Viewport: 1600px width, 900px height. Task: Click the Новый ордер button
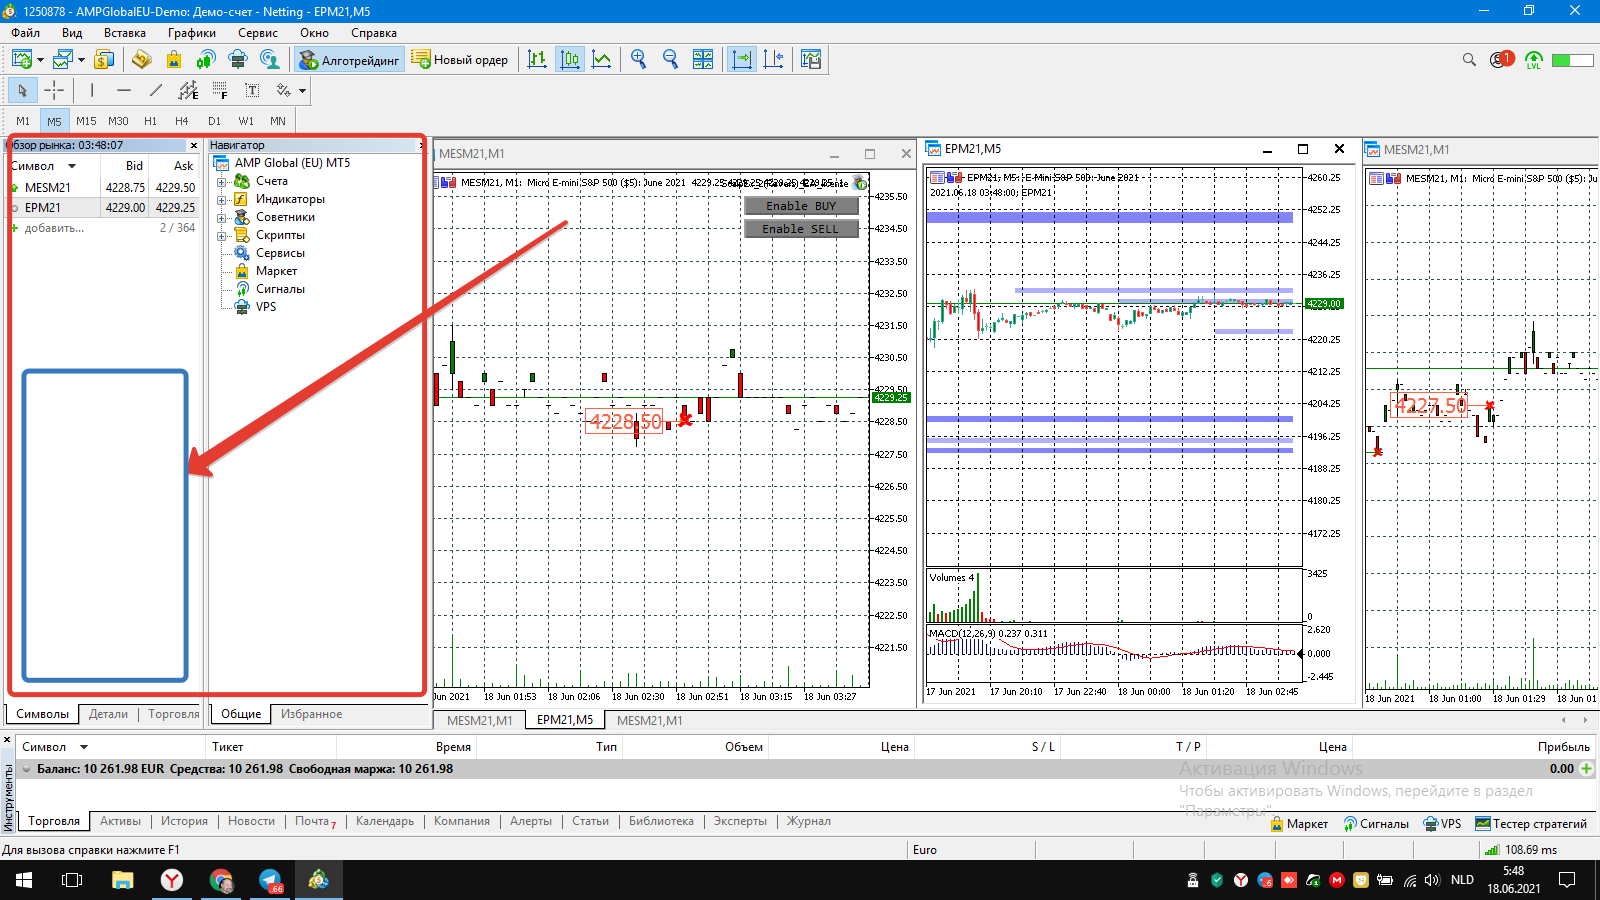click(460, 60)
